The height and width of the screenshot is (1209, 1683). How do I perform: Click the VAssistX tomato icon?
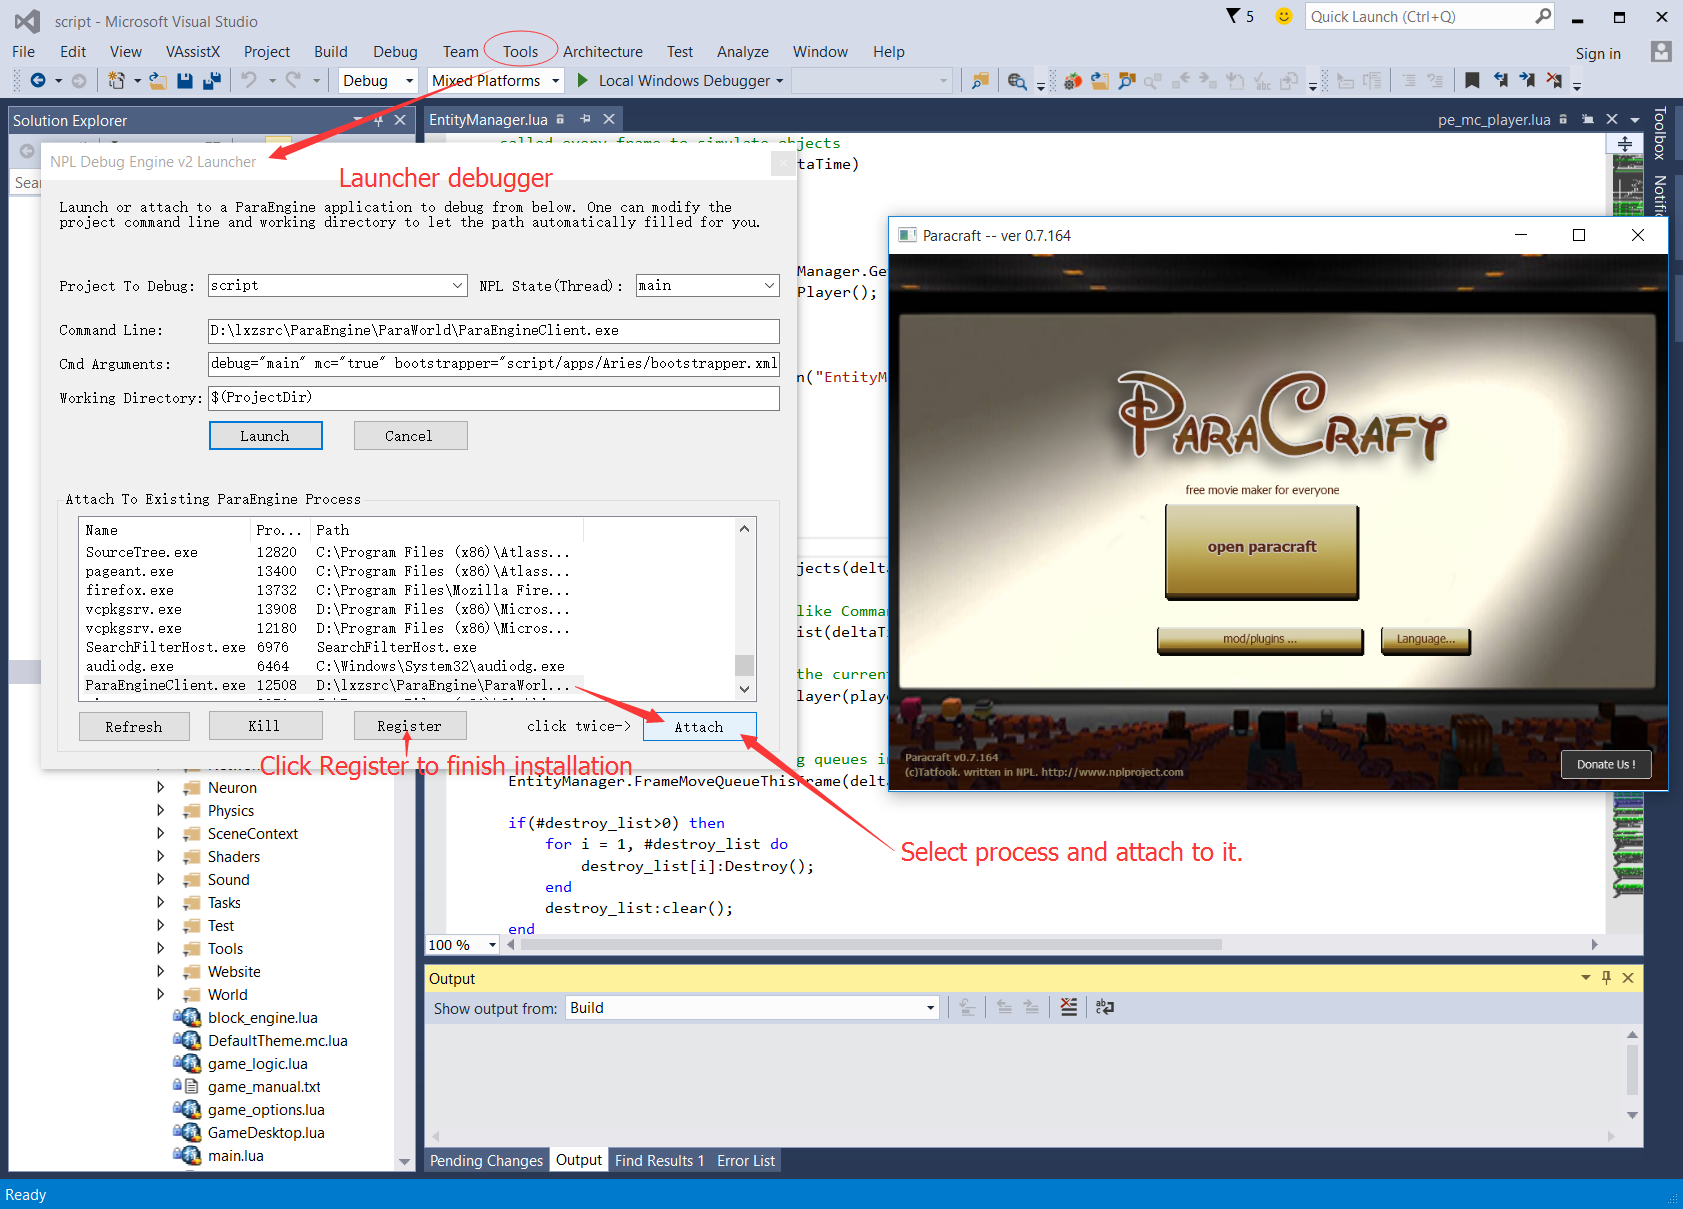(x=1073, y=81)
